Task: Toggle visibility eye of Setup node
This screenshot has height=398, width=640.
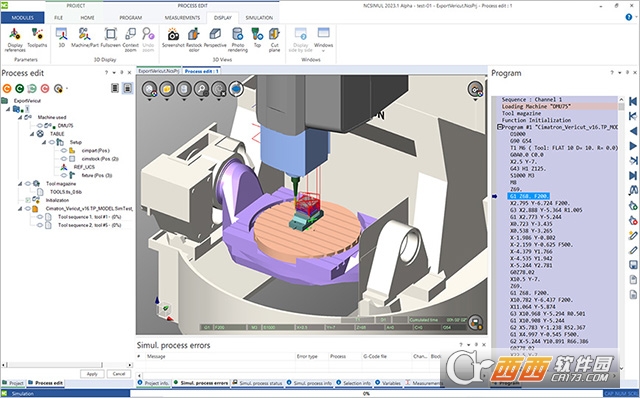Action: pyautogui.click(x=52, y=142)
